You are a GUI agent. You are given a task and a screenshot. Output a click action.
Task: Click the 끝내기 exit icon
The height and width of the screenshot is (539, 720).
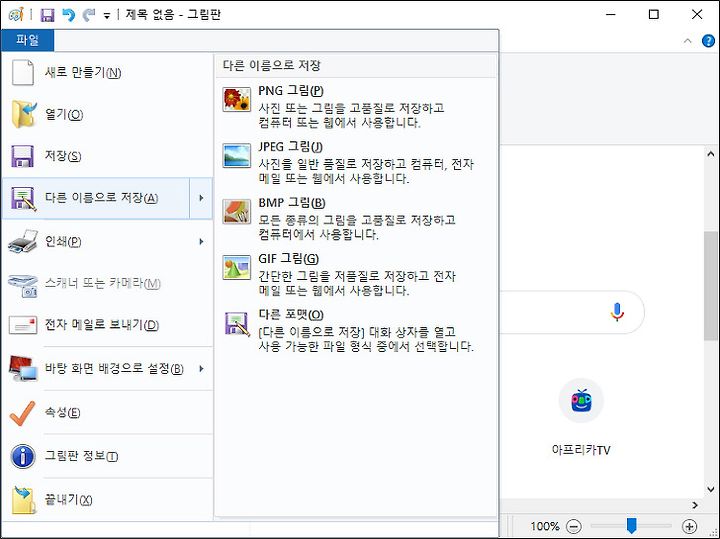pyautogui.click(x=22, y=500)
